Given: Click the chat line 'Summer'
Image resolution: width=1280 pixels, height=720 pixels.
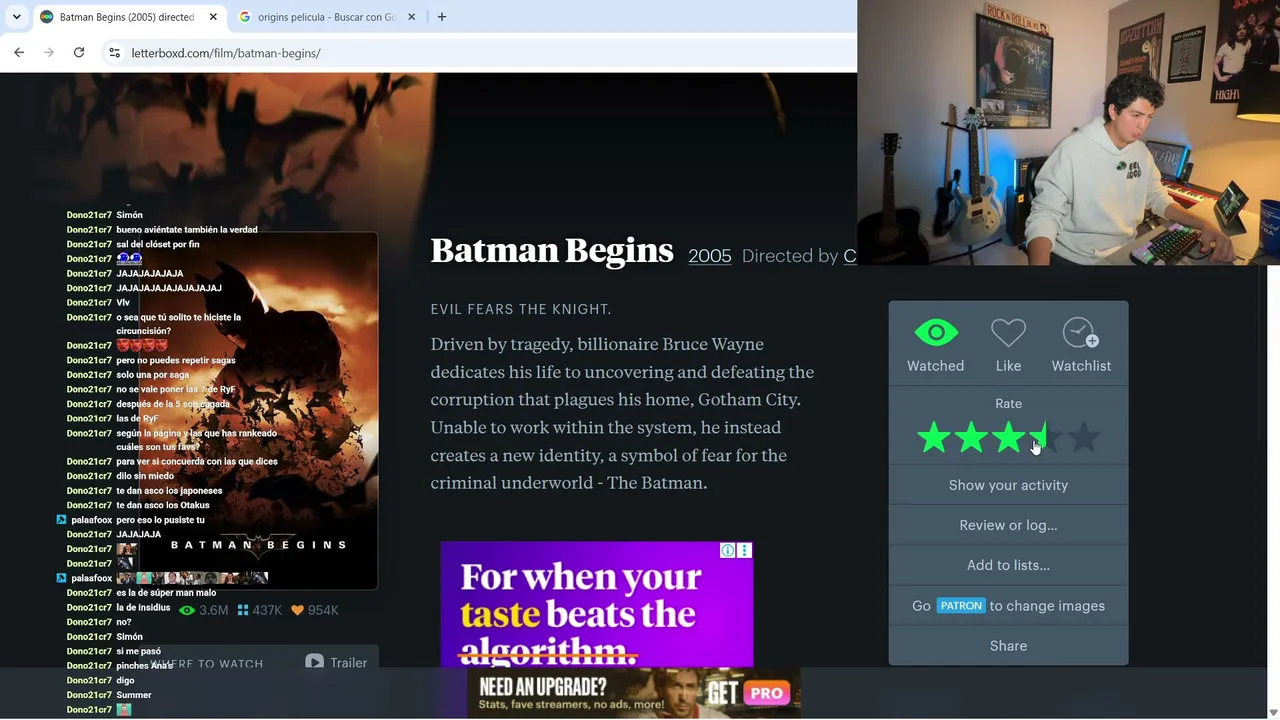Looking at the screenshot, I should [134, 695].
